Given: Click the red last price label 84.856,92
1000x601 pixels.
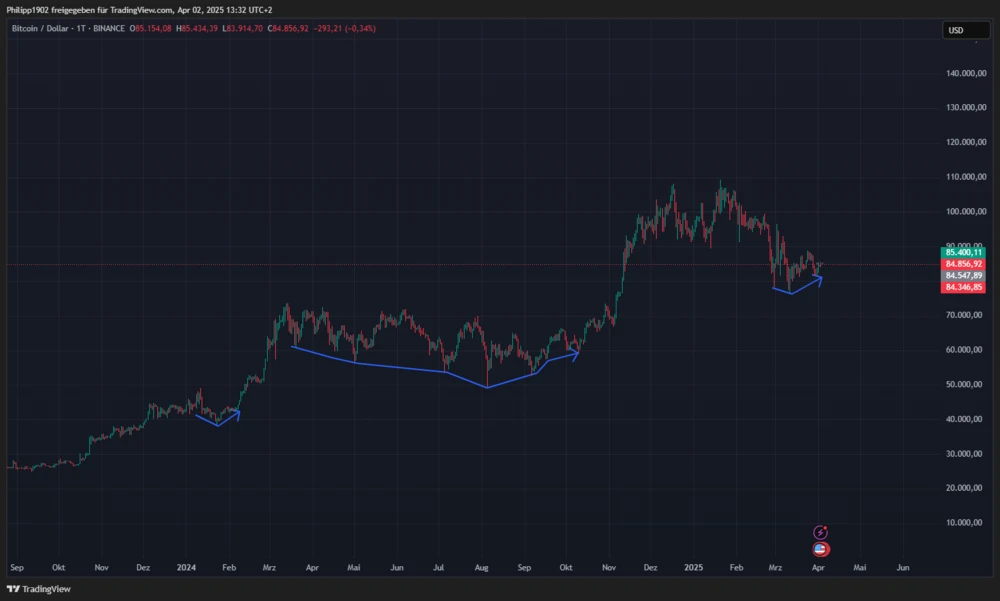Looking at the screenshot, I should (962, 264).
